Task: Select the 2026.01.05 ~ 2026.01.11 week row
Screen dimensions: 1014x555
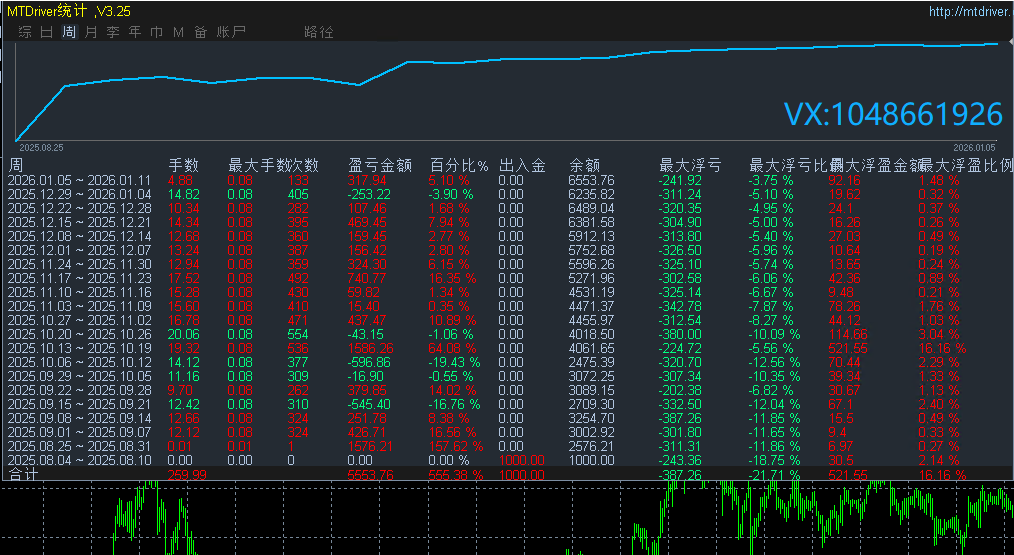Action: (79, 180)
